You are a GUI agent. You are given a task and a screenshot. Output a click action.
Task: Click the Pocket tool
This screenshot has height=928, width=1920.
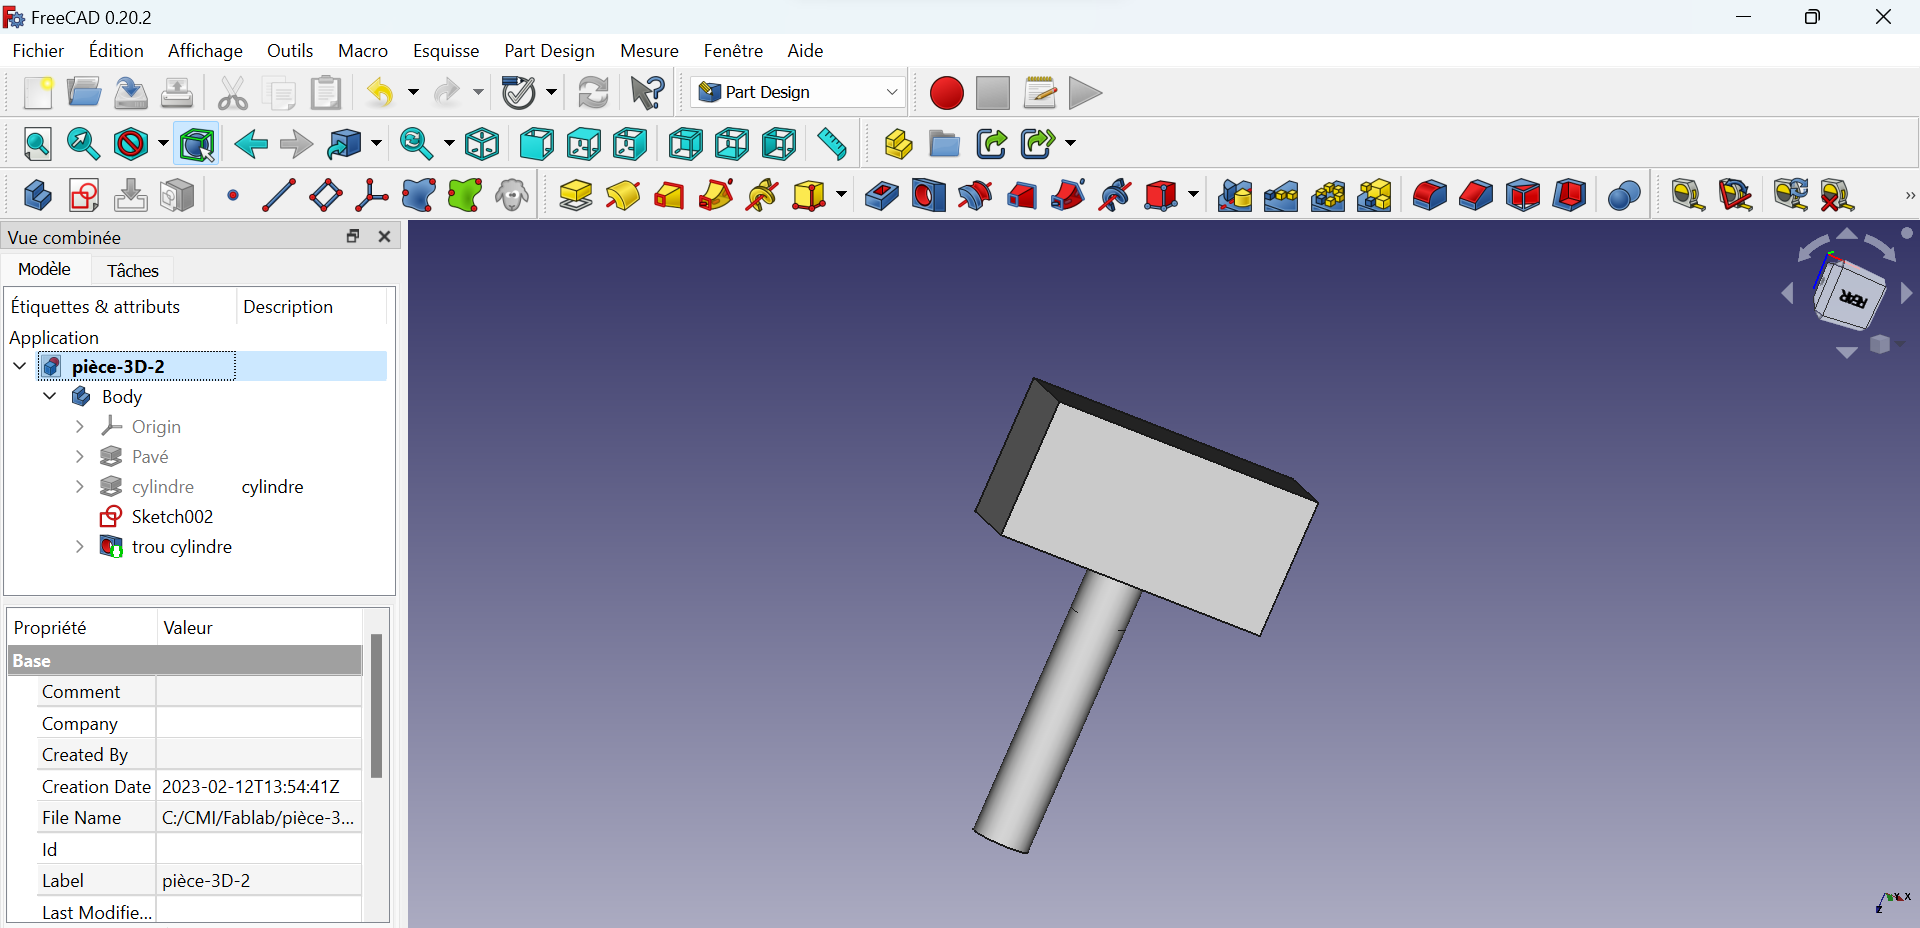point(881,196)
